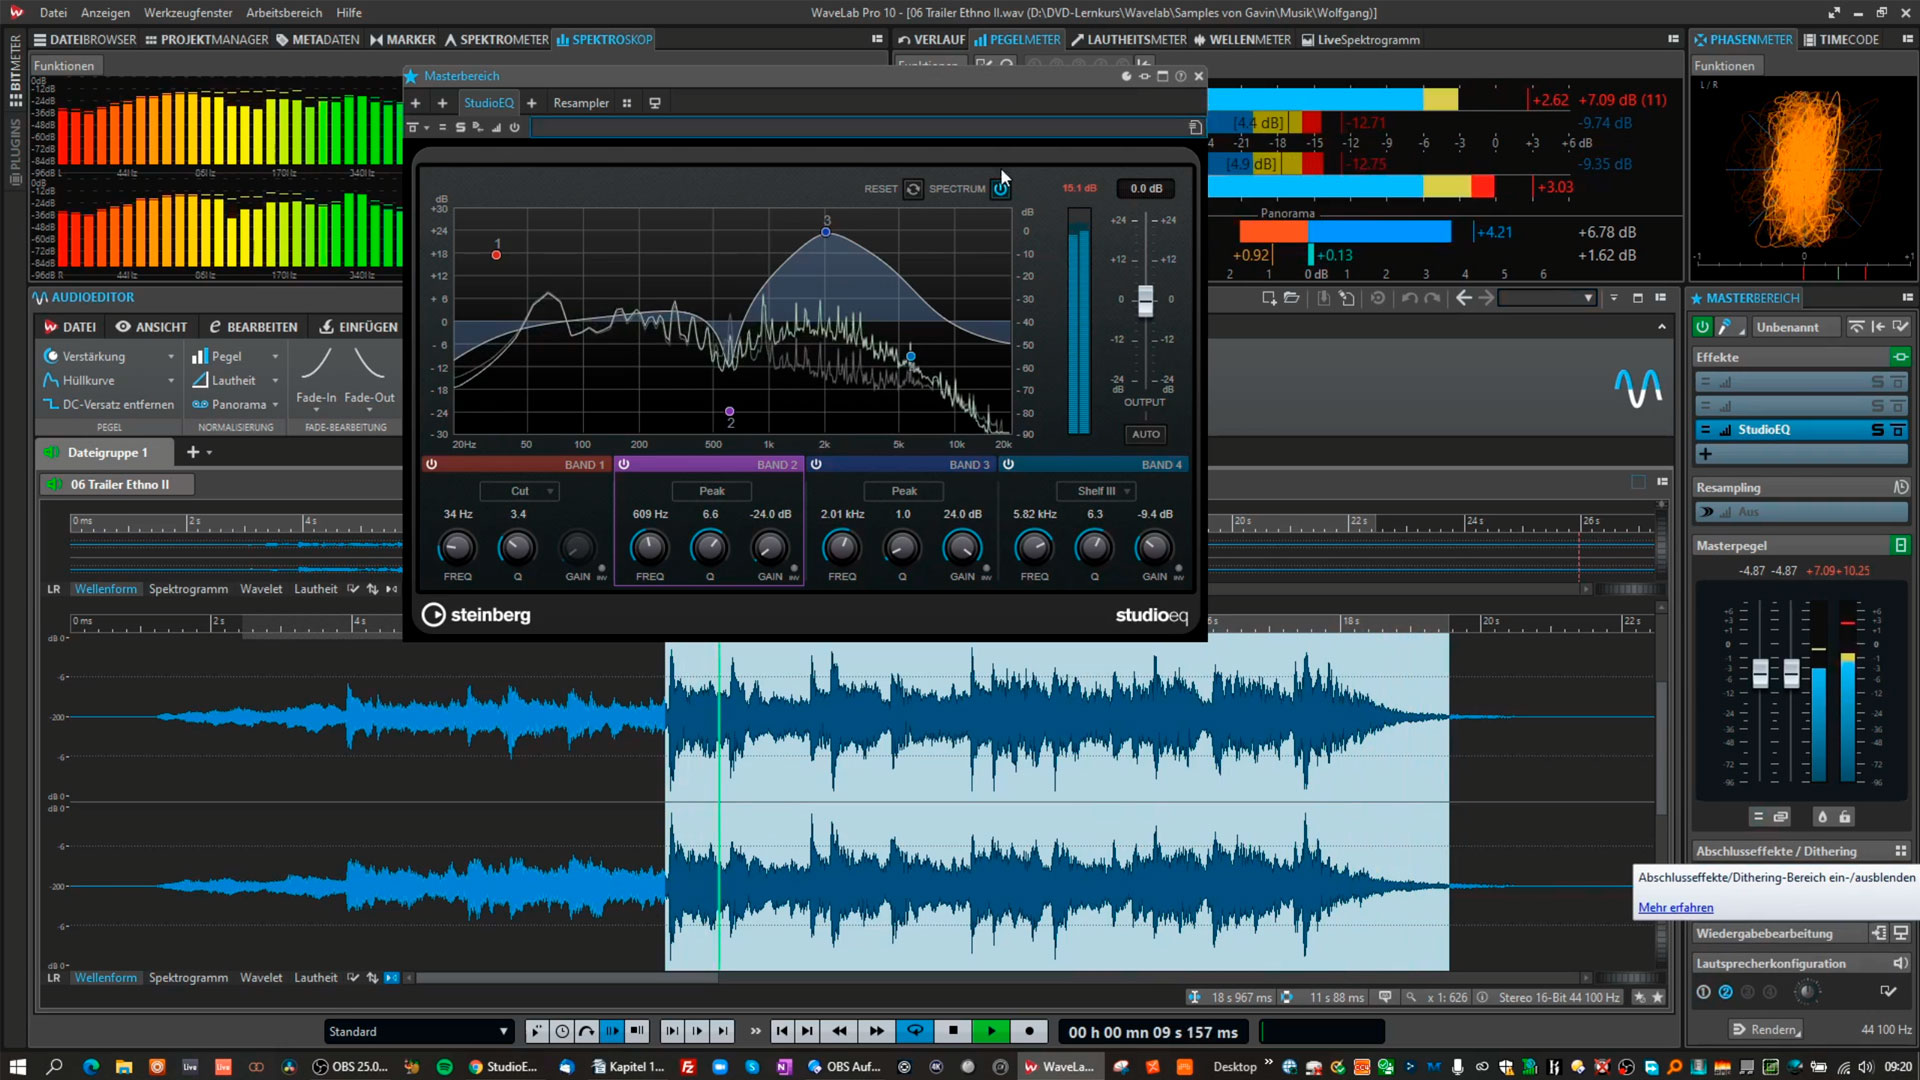Click the Masterpegel section visibility toggle
The image size is (1920, 1080).
pos(1900,546)
